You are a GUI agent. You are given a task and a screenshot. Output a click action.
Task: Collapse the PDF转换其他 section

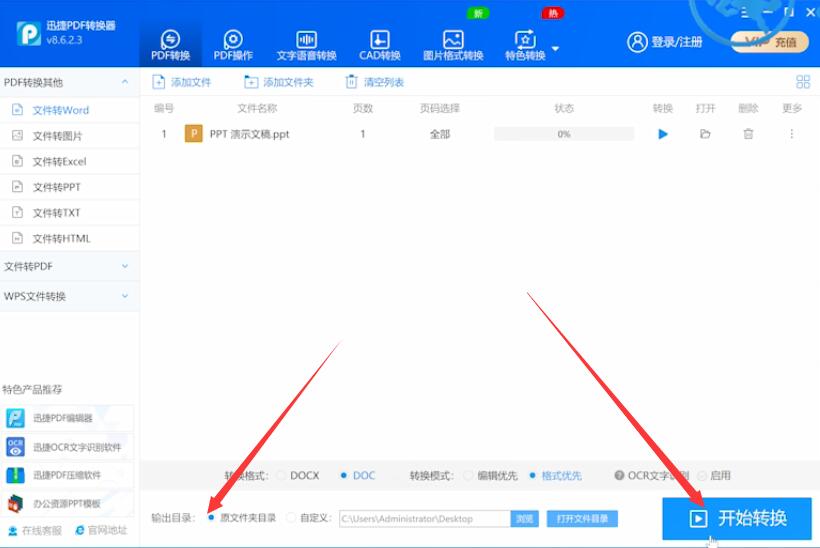click(x=124, y=82)
